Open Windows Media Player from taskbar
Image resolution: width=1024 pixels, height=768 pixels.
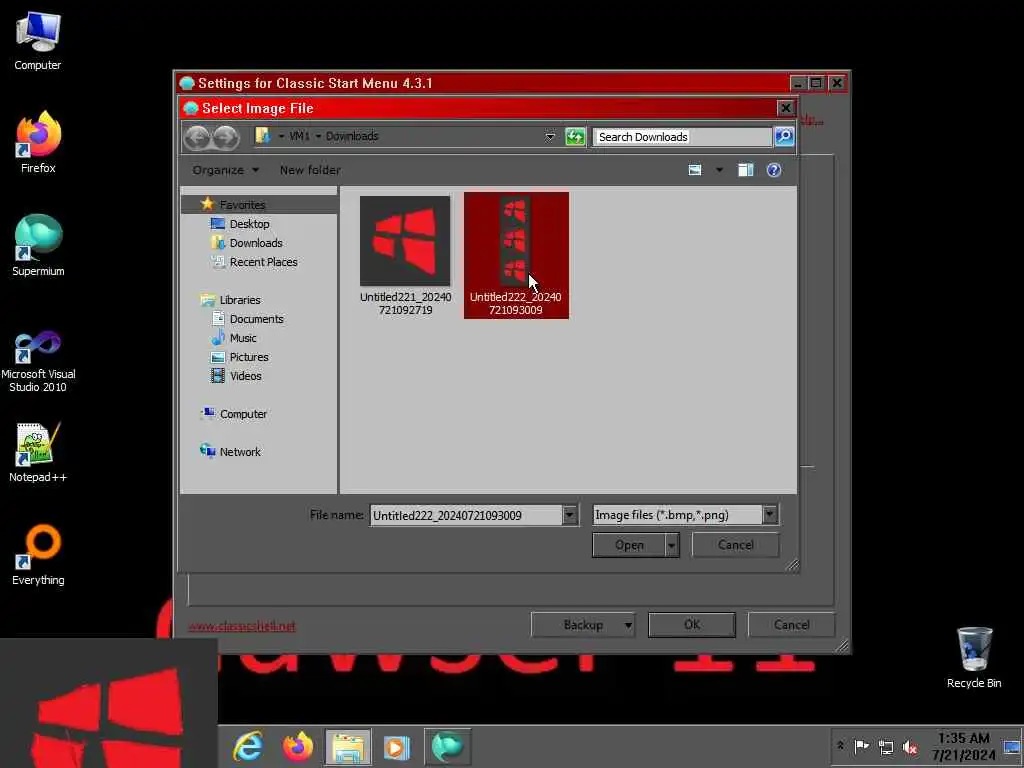tap(396, 746)
